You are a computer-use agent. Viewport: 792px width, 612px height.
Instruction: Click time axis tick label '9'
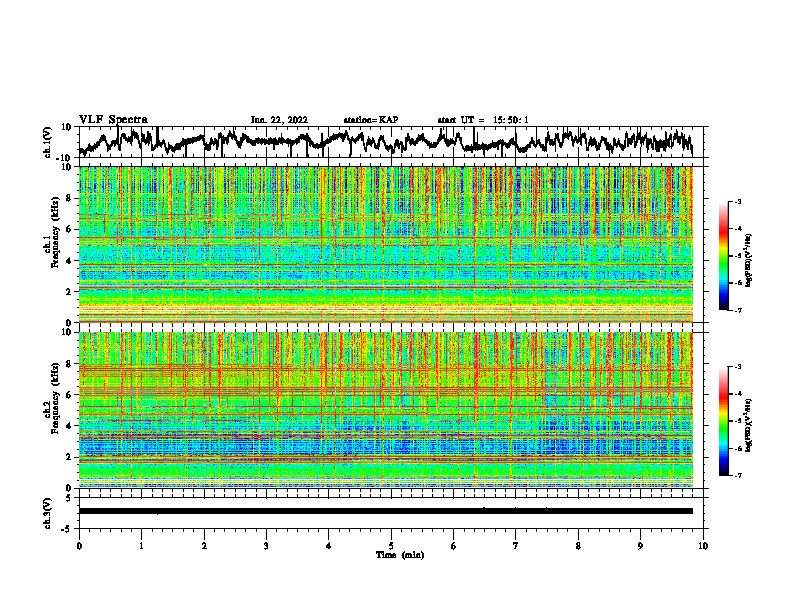(x=640, y=546)
